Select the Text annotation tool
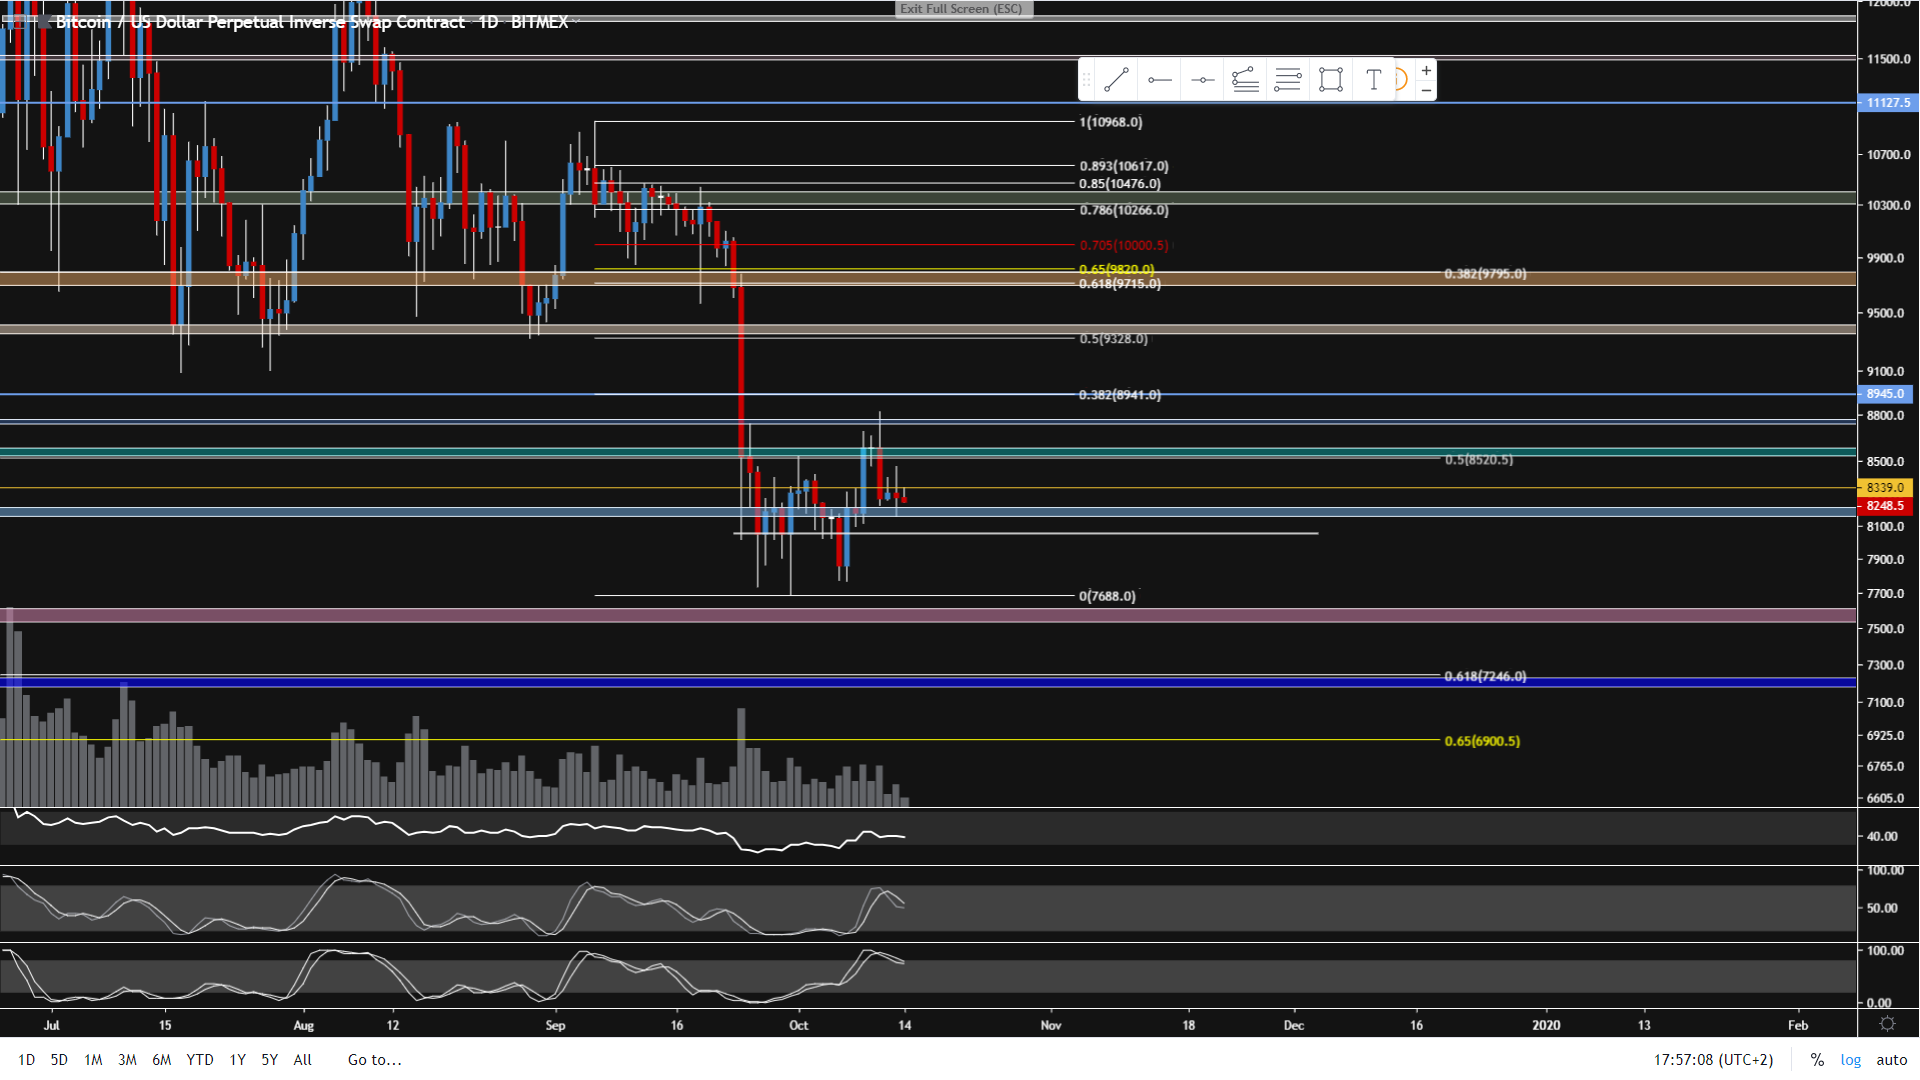 1373,80
